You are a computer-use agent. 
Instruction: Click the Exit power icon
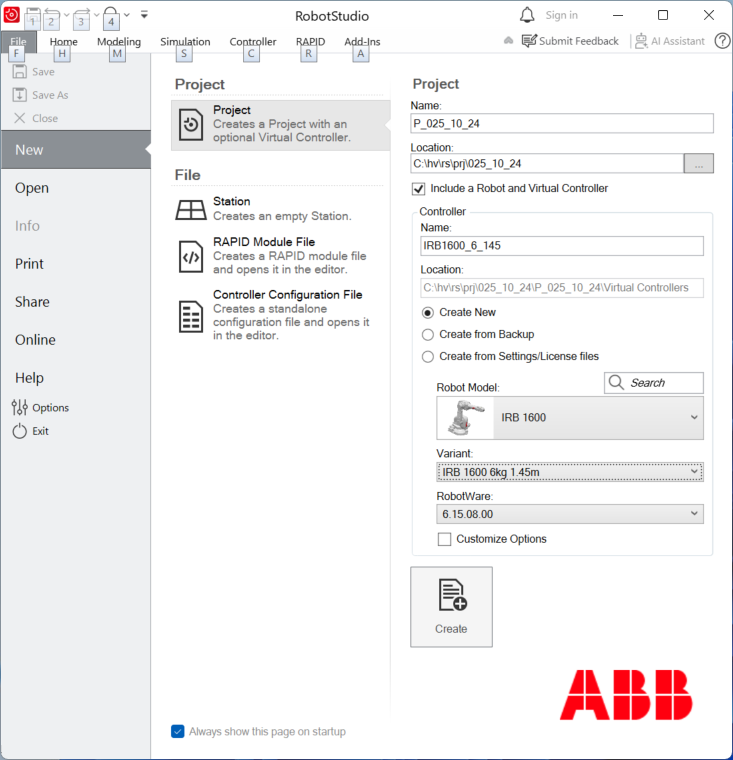[x=20, y=431]
